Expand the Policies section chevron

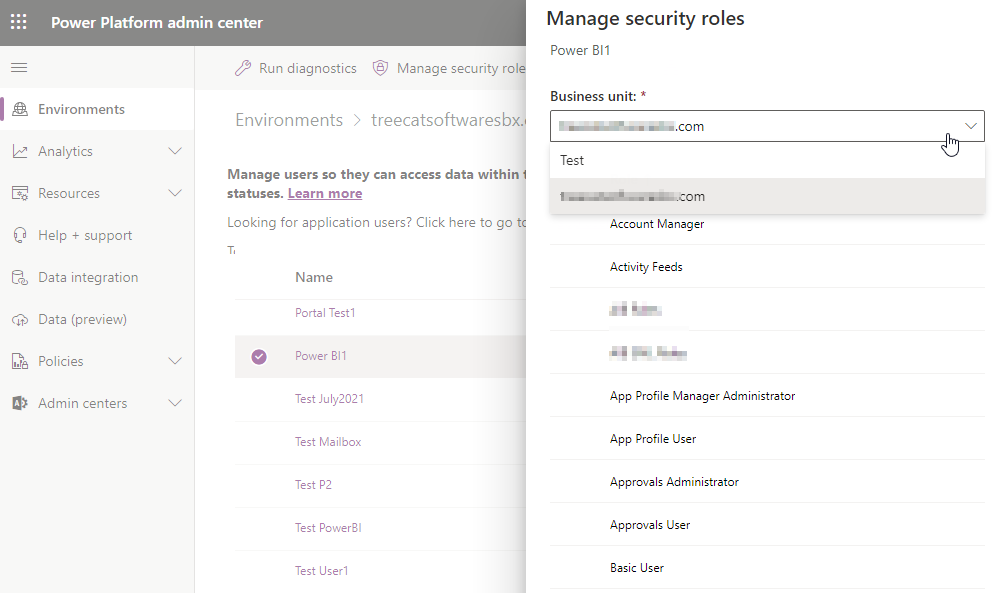pos(175,361)
